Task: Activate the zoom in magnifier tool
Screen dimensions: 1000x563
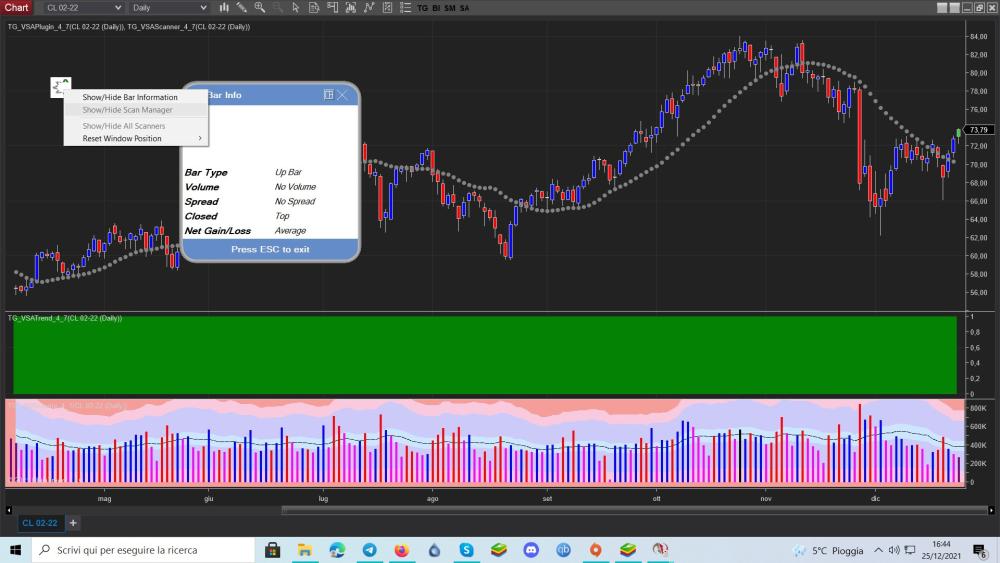Action: coord(260,8)
